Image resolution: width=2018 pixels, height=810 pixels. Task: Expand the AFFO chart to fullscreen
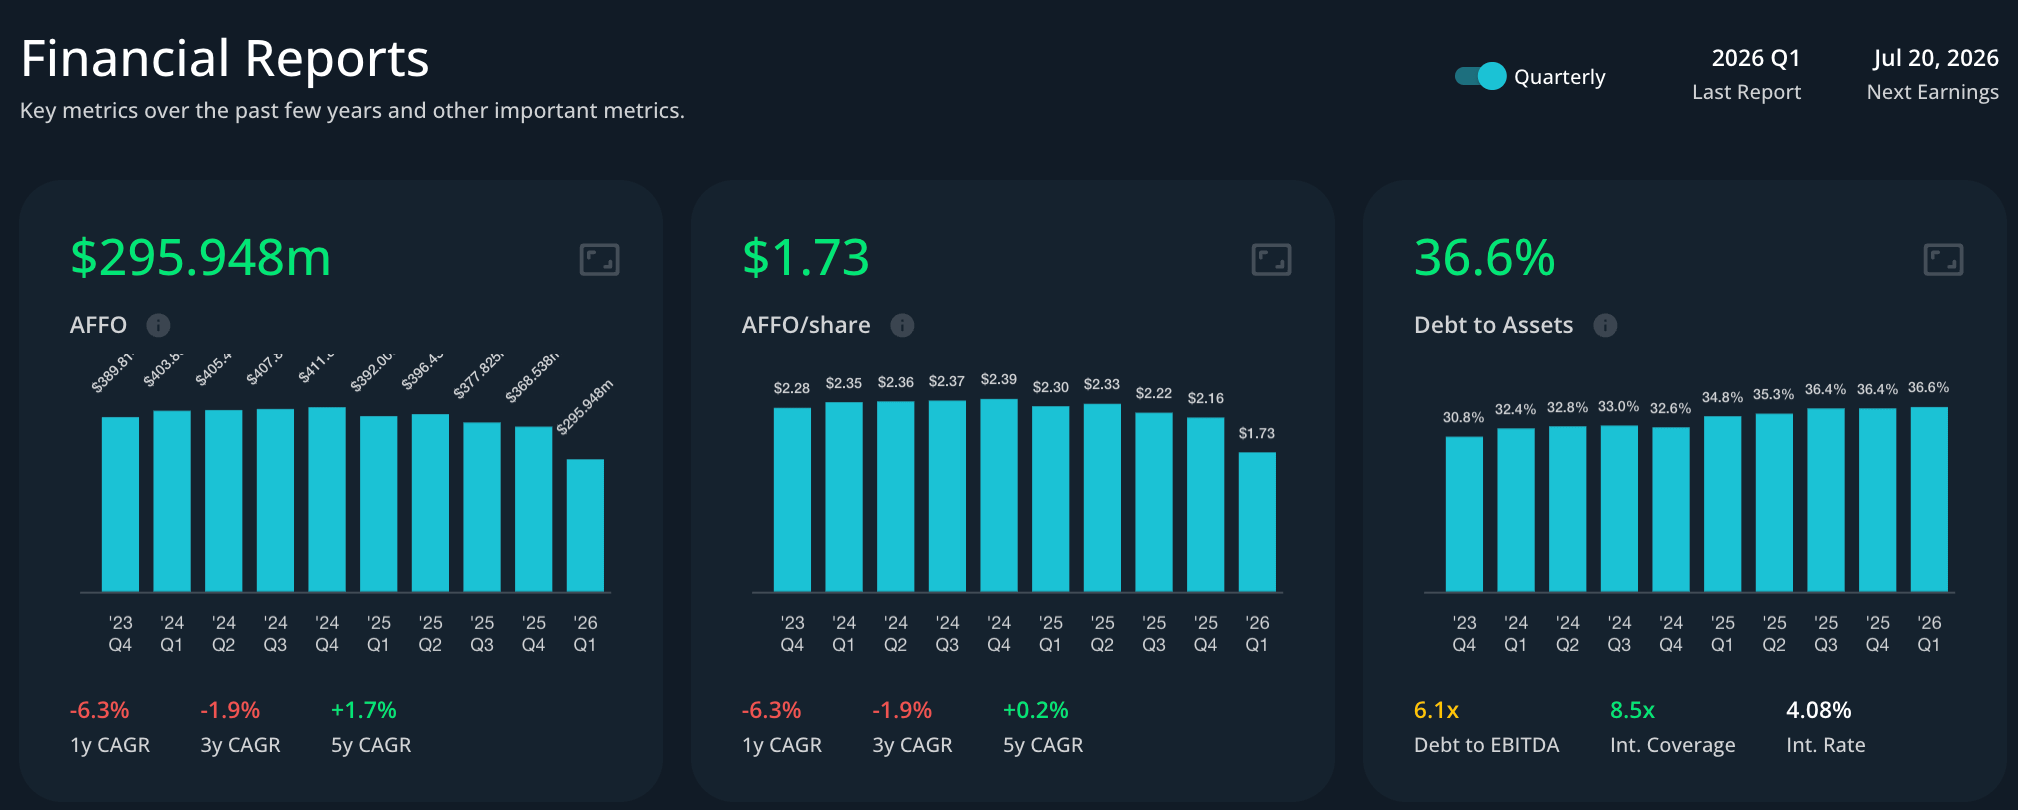[600, 260]
